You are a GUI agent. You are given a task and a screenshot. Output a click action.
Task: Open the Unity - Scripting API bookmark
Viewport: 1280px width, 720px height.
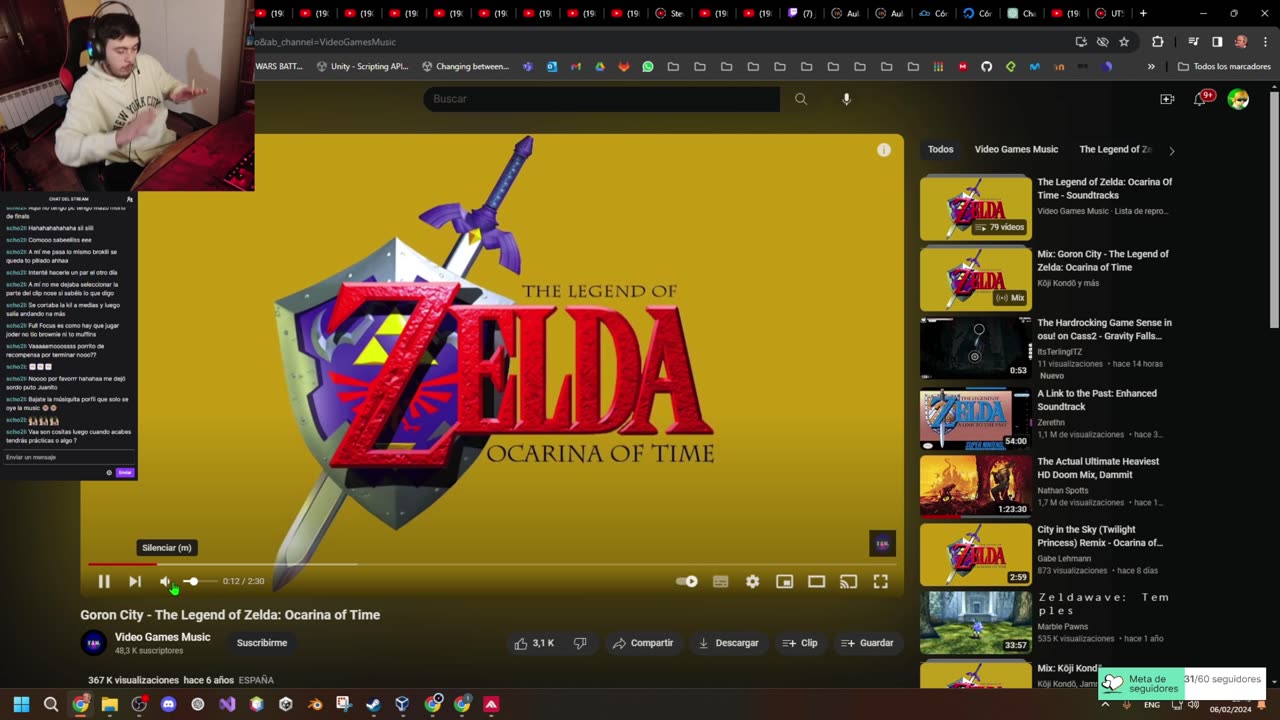(x=362, y=67)
